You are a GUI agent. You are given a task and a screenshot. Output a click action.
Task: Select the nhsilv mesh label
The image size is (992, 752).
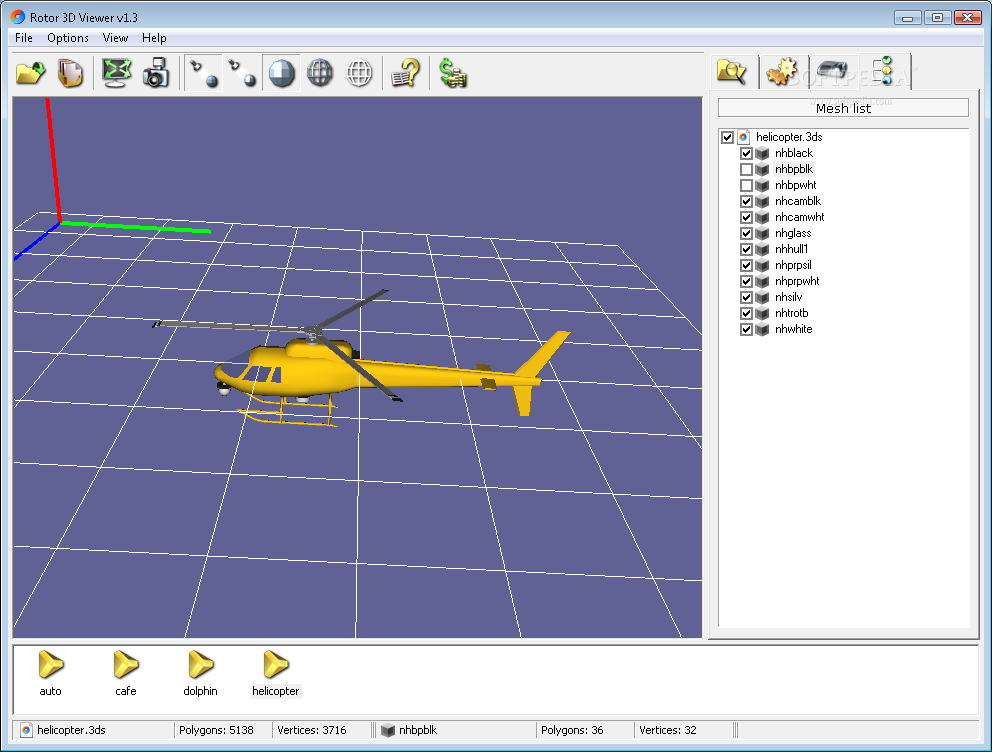pos(788,297)
